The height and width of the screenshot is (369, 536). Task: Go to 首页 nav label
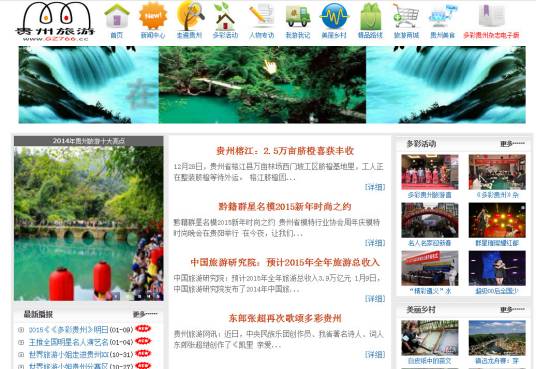[117, 35]
